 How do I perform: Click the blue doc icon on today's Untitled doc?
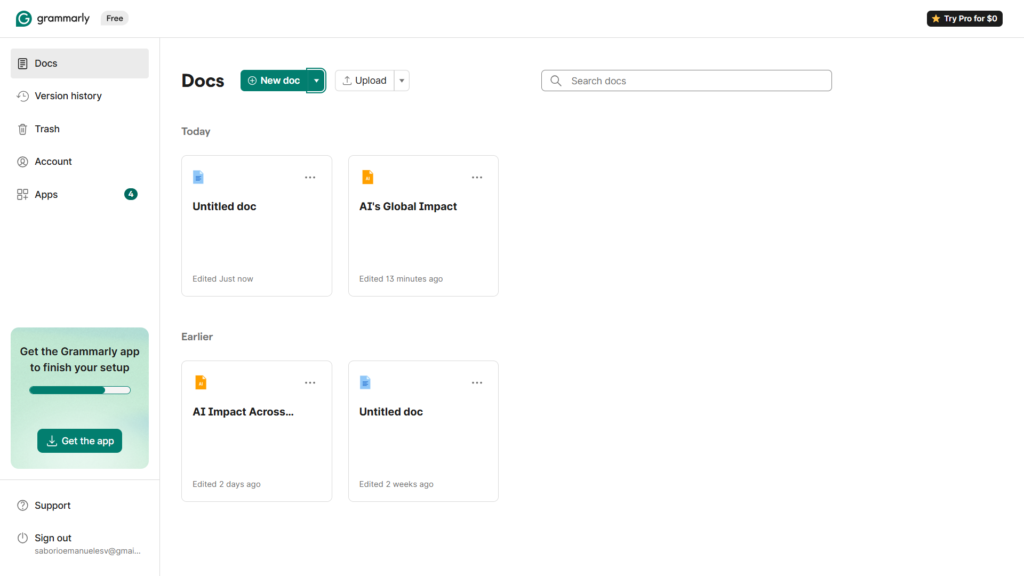click(199, 177)
